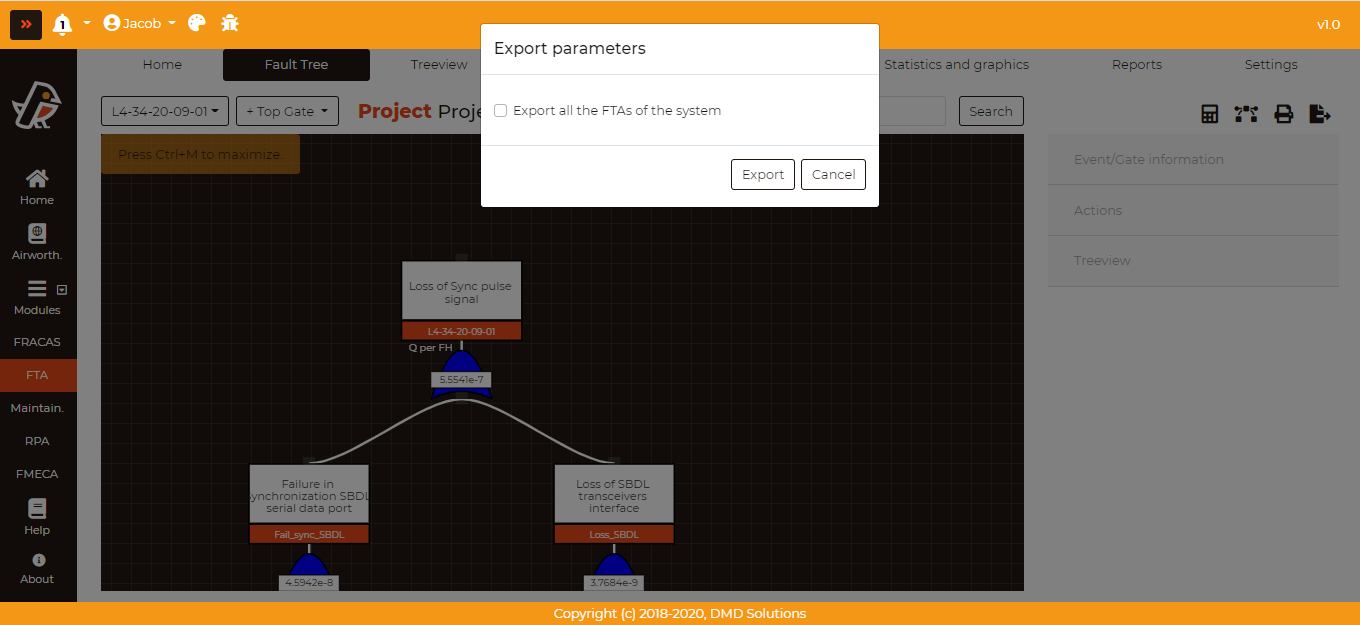Select the Loss of Sync pulse signal node
Image resolution: width=1360 pixels, height=625 pixels.
click(461, 292)
